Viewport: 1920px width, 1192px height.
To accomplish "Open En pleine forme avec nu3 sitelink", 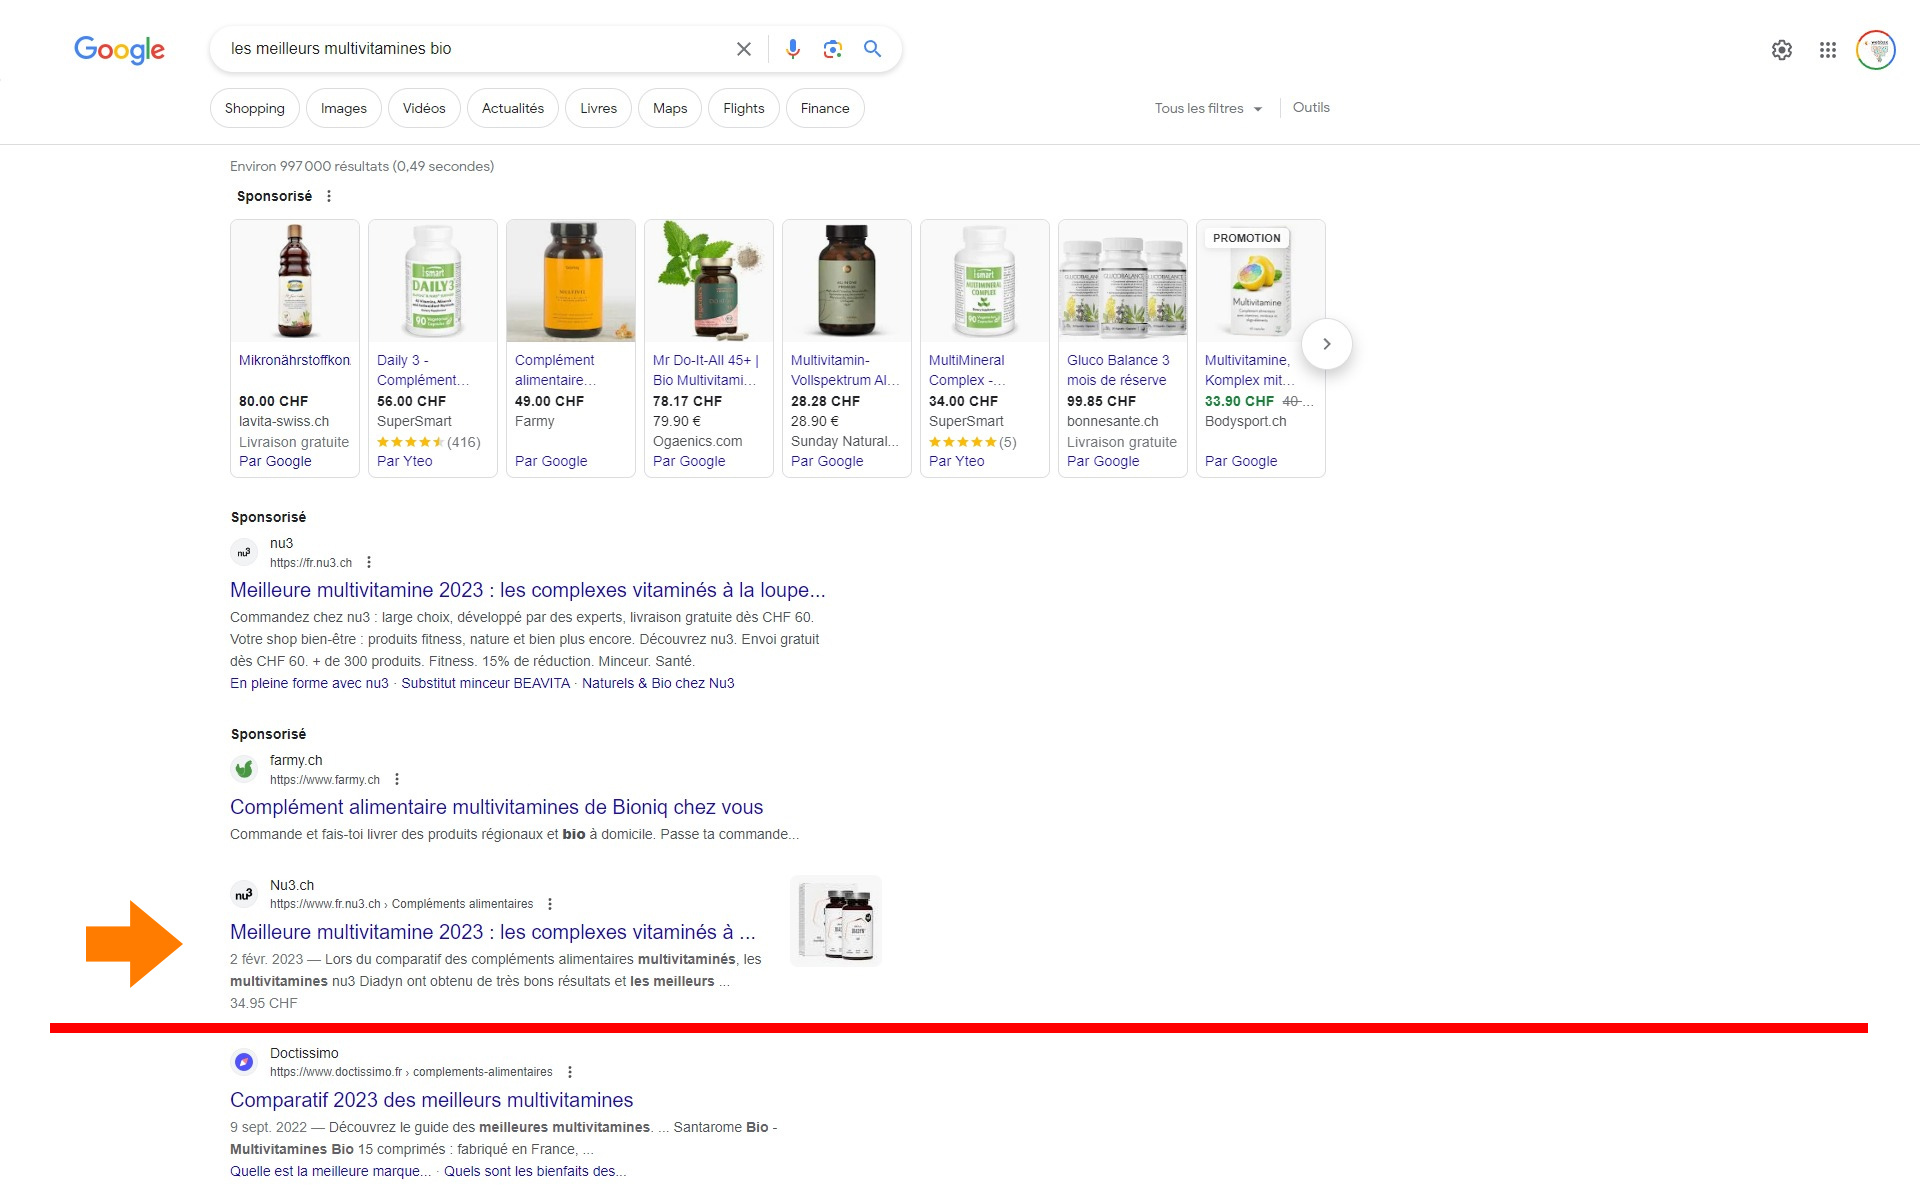I will [309, 683].
